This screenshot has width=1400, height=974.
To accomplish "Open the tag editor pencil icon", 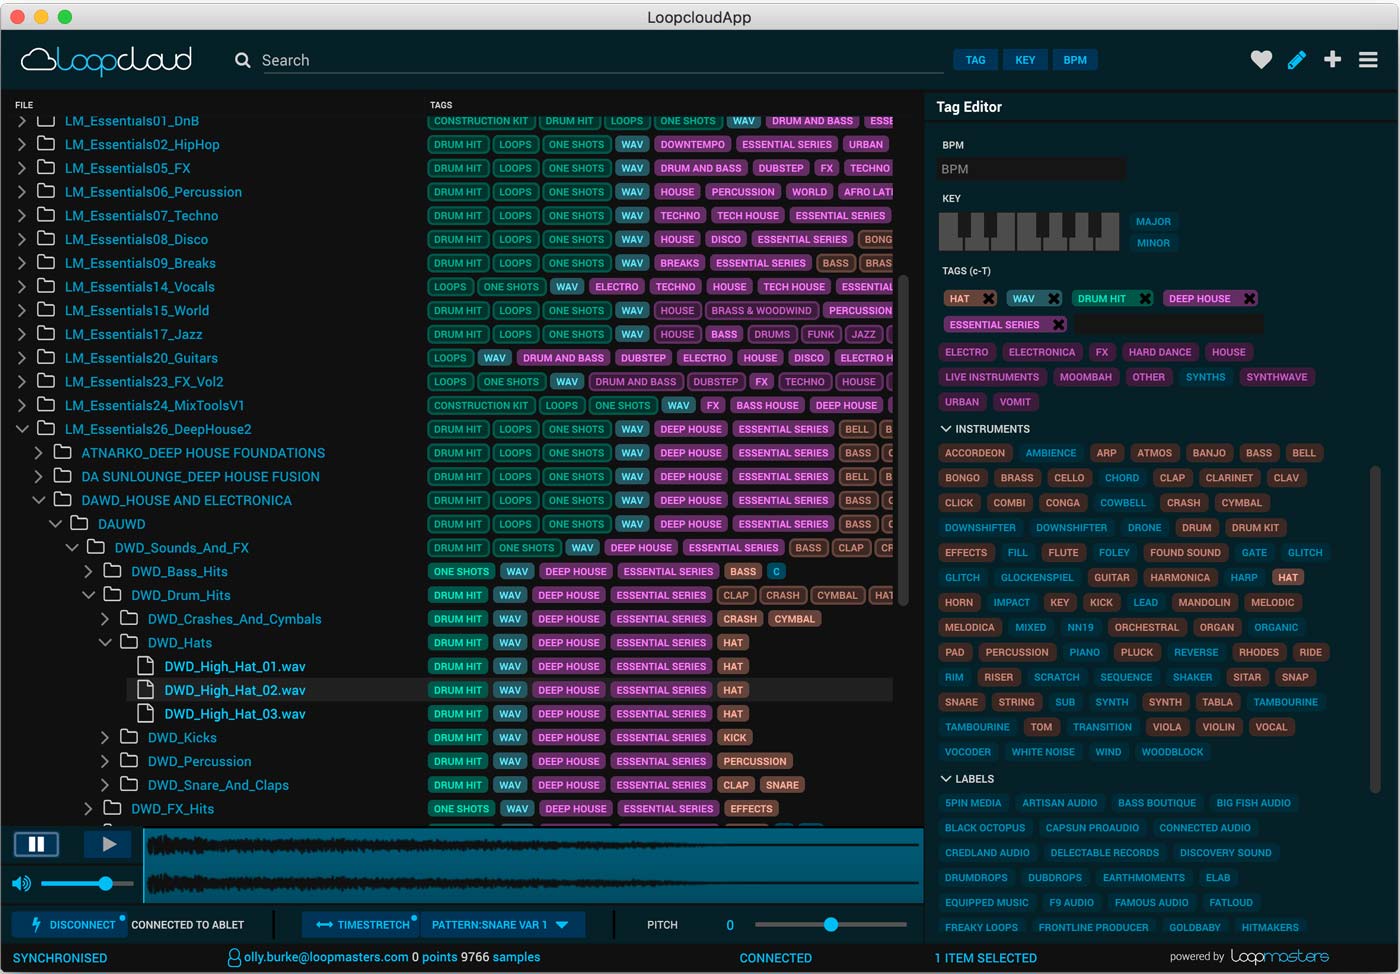I will (1296, 60).
